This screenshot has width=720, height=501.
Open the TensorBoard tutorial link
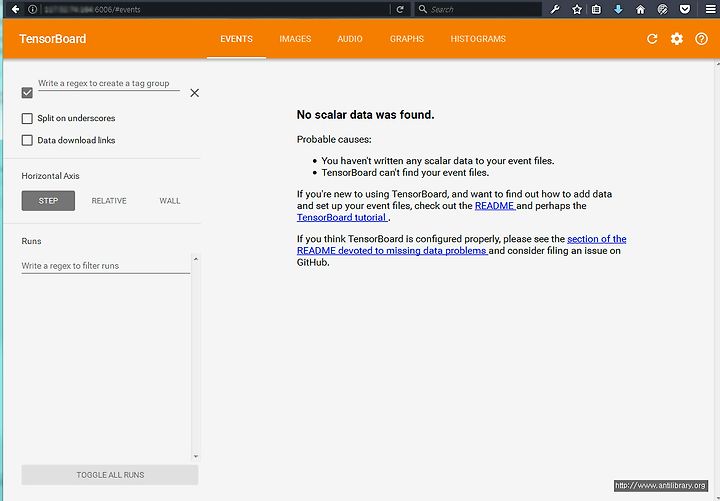click(x=342, y=218)
